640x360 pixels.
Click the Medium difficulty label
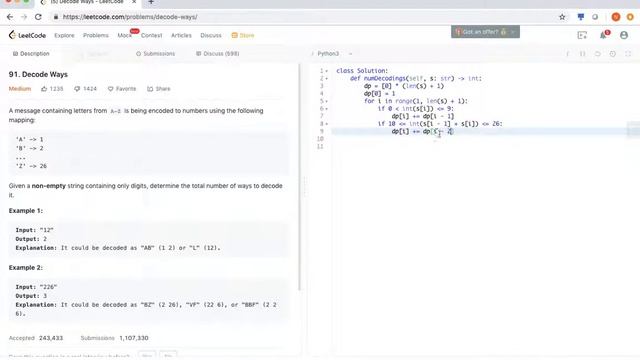point(20,89)
